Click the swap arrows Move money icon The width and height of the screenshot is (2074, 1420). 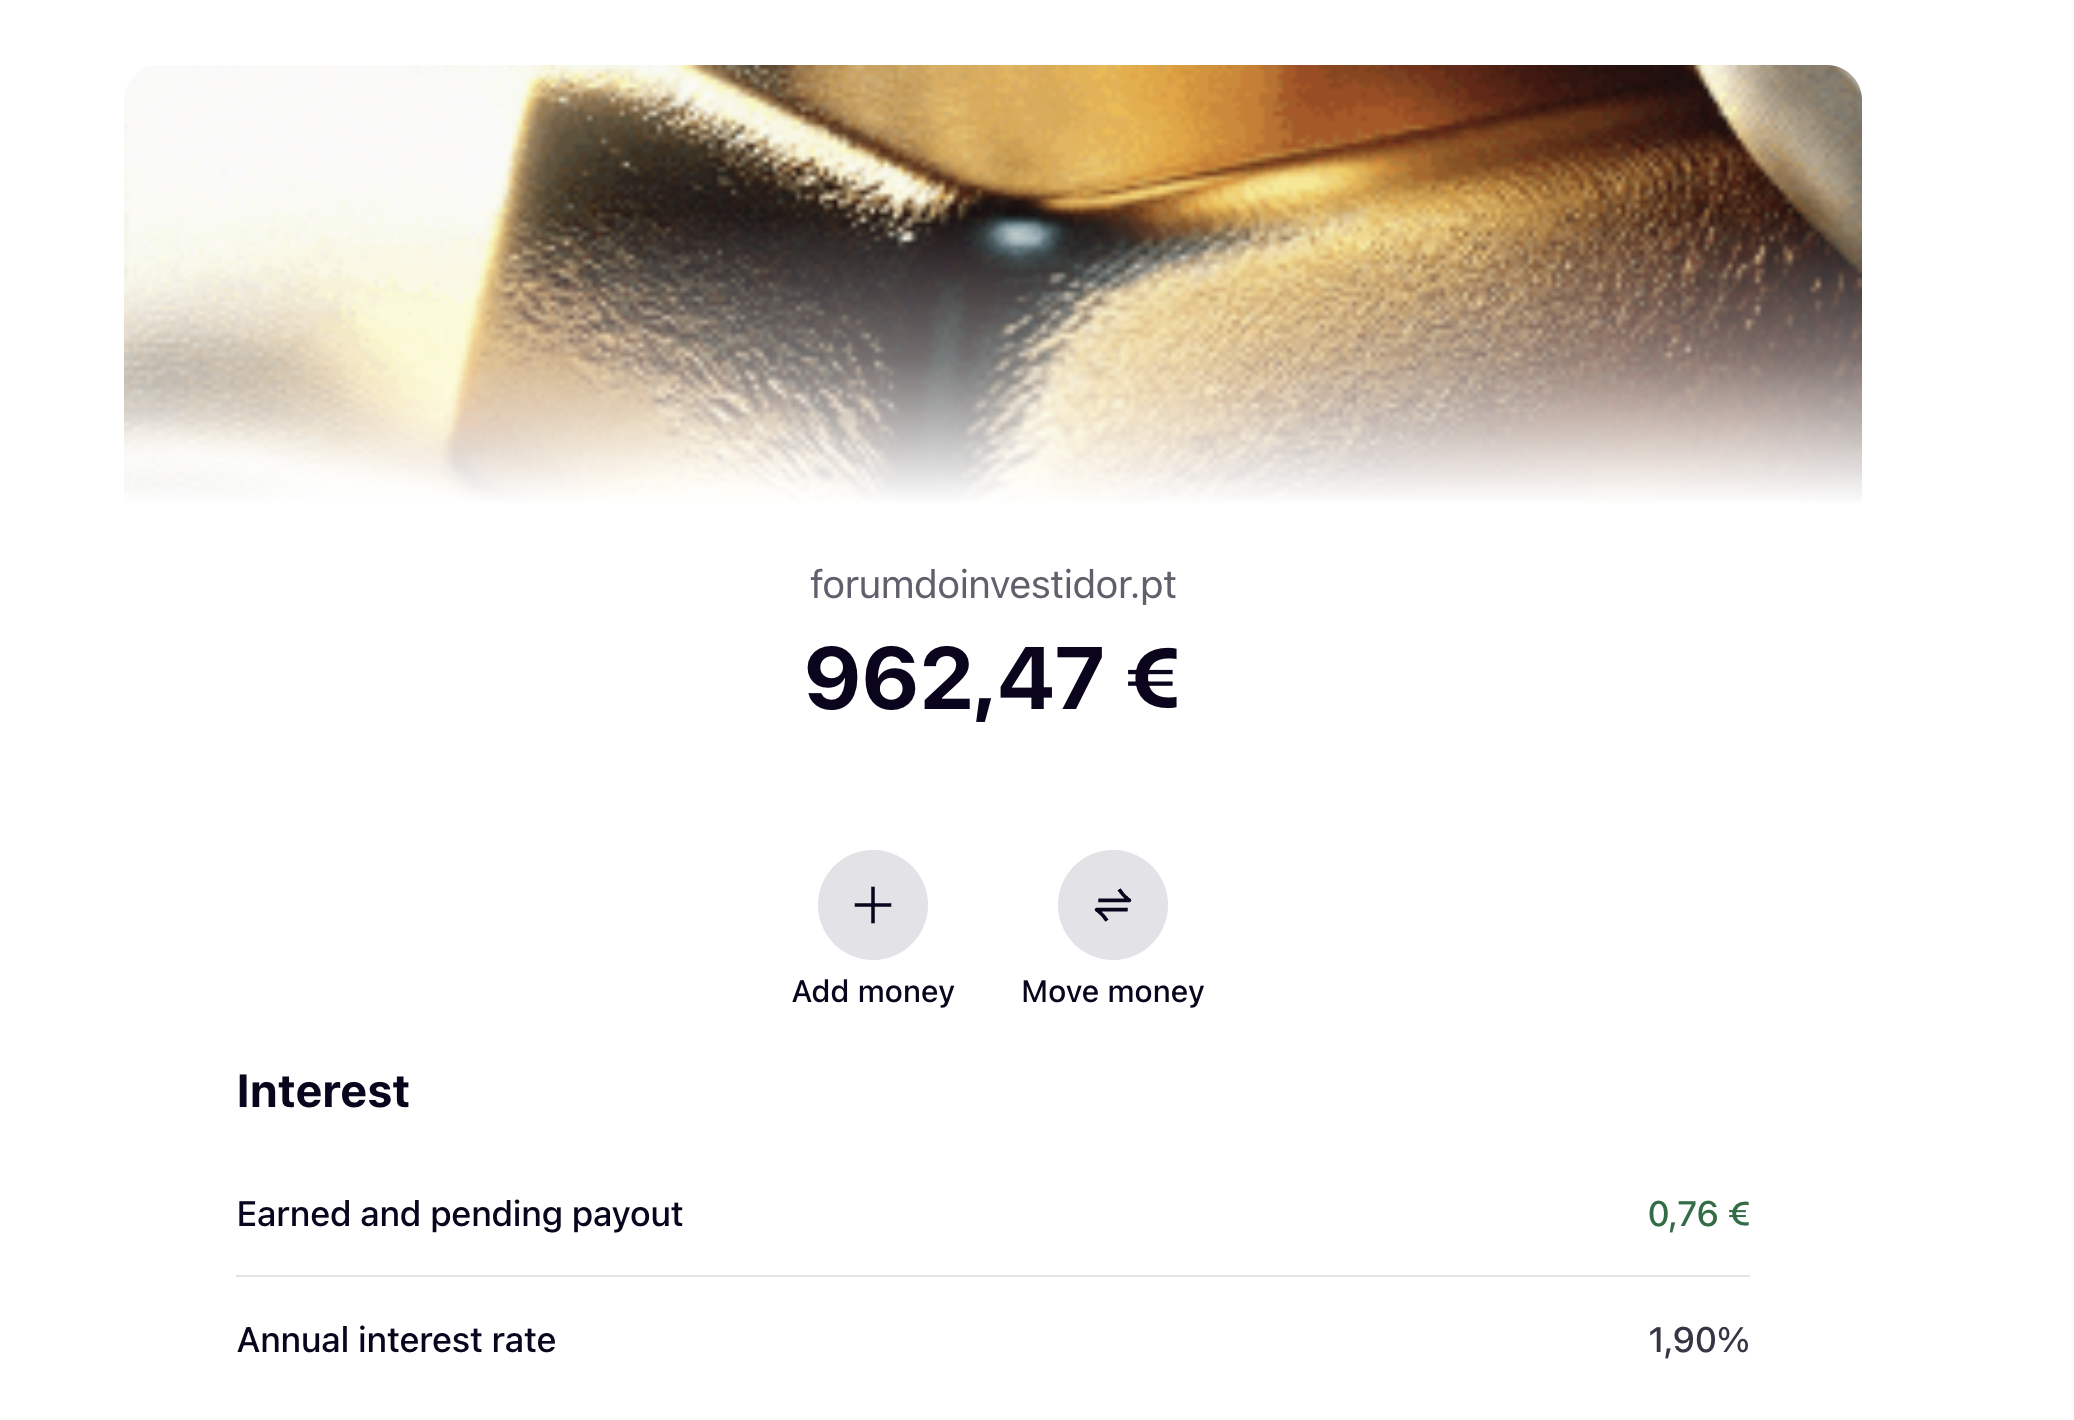1112,905
